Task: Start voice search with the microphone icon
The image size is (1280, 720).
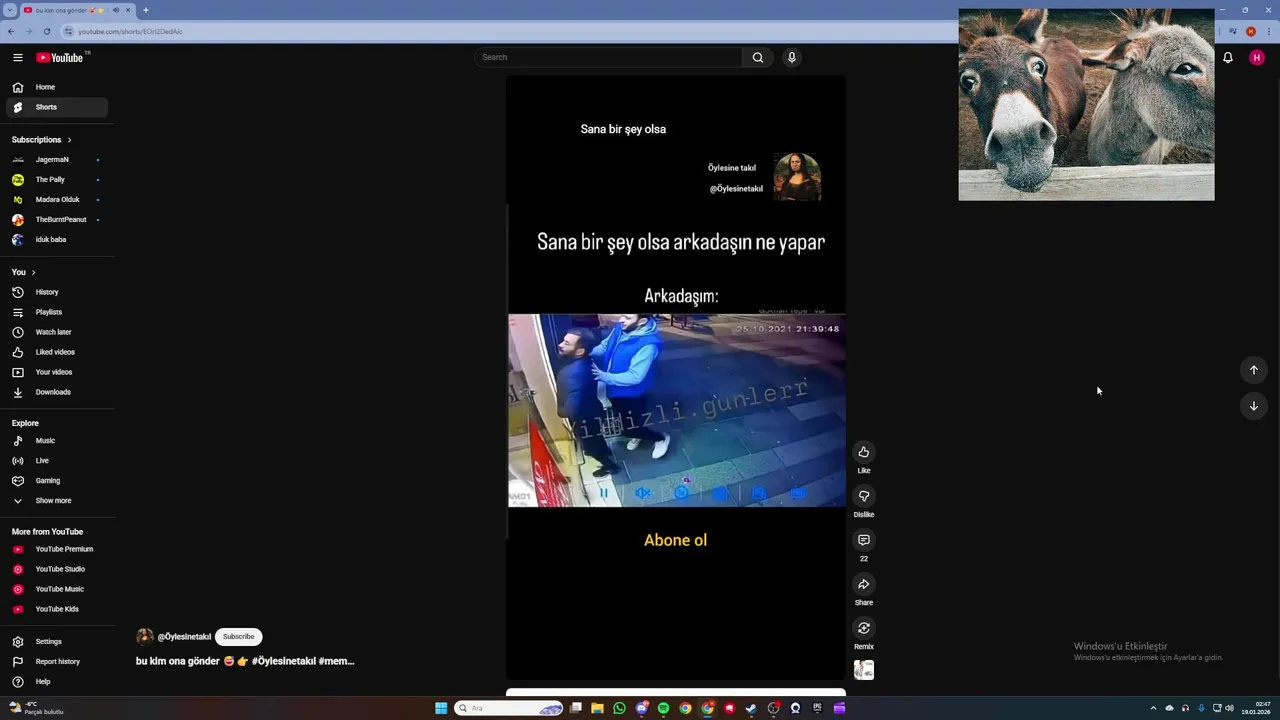Action: pyautogui.click(x=791, y=57)
